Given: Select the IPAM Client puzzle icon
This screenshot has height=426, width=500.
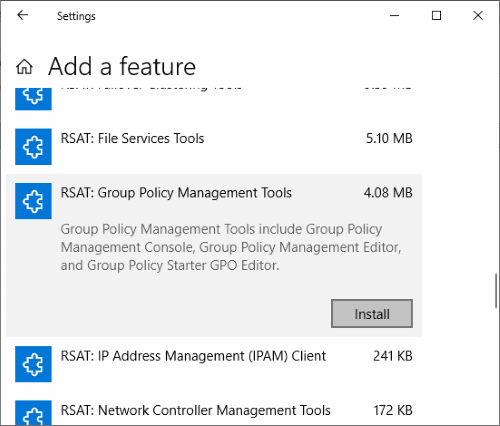Looking at the screenshot, I should (x=33, y=364).
